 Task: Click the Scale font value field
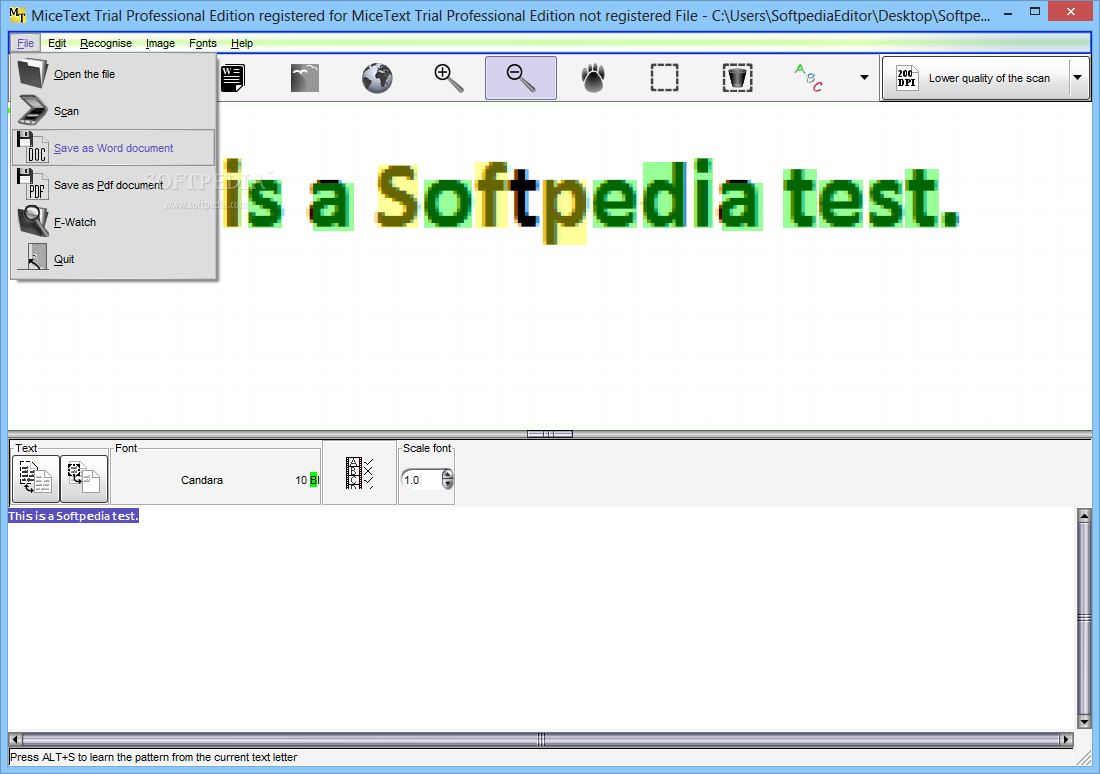422,480
